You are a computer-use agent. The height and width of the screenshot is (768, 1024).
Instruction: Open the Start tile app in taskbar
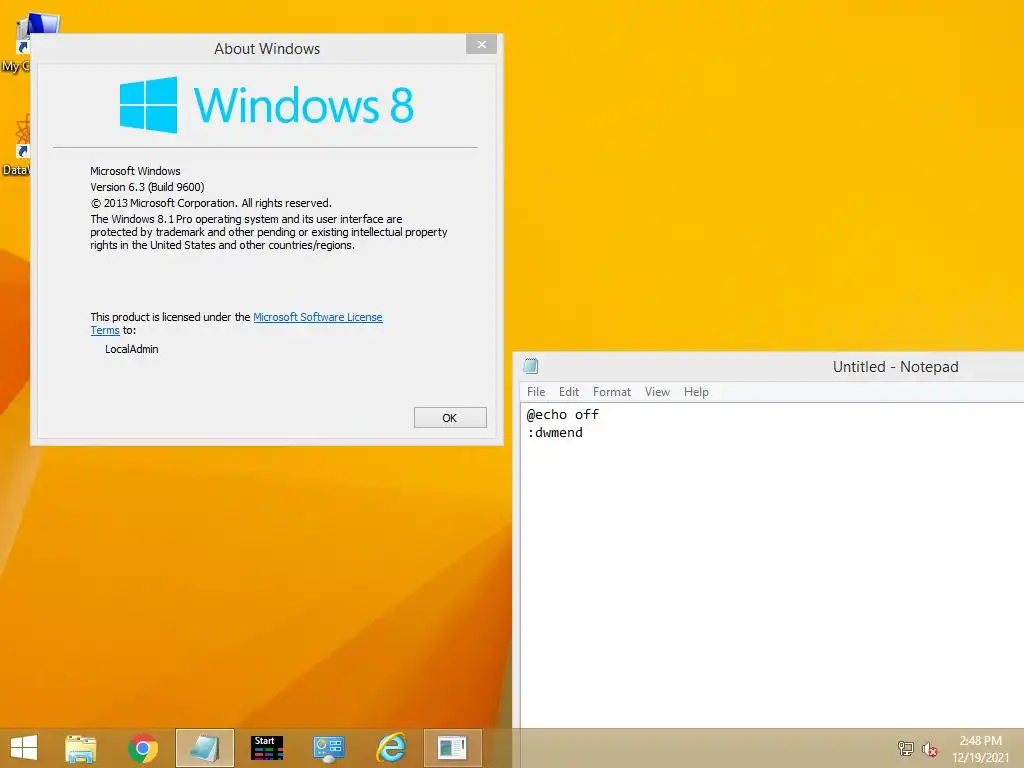[267, 748]
